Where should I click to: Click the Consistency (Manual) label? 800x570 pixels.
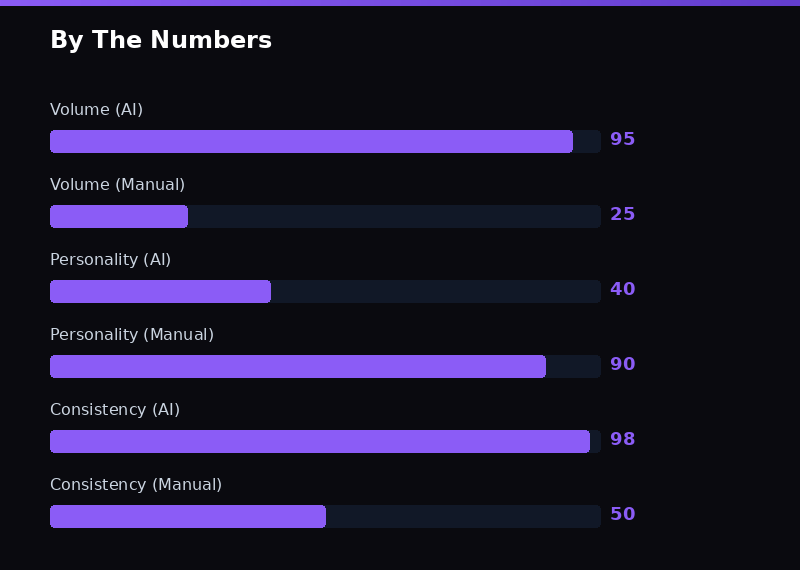(x=136, y=485)
